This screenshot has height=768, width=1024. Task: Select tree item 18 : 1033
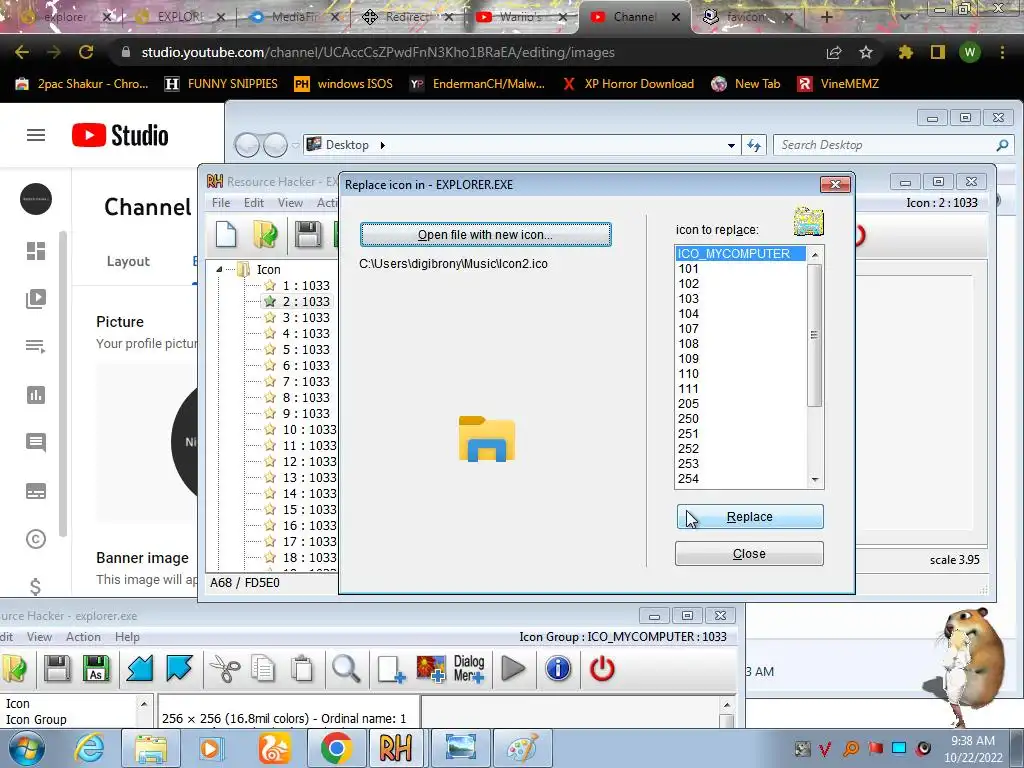click(x=310, y=558)
